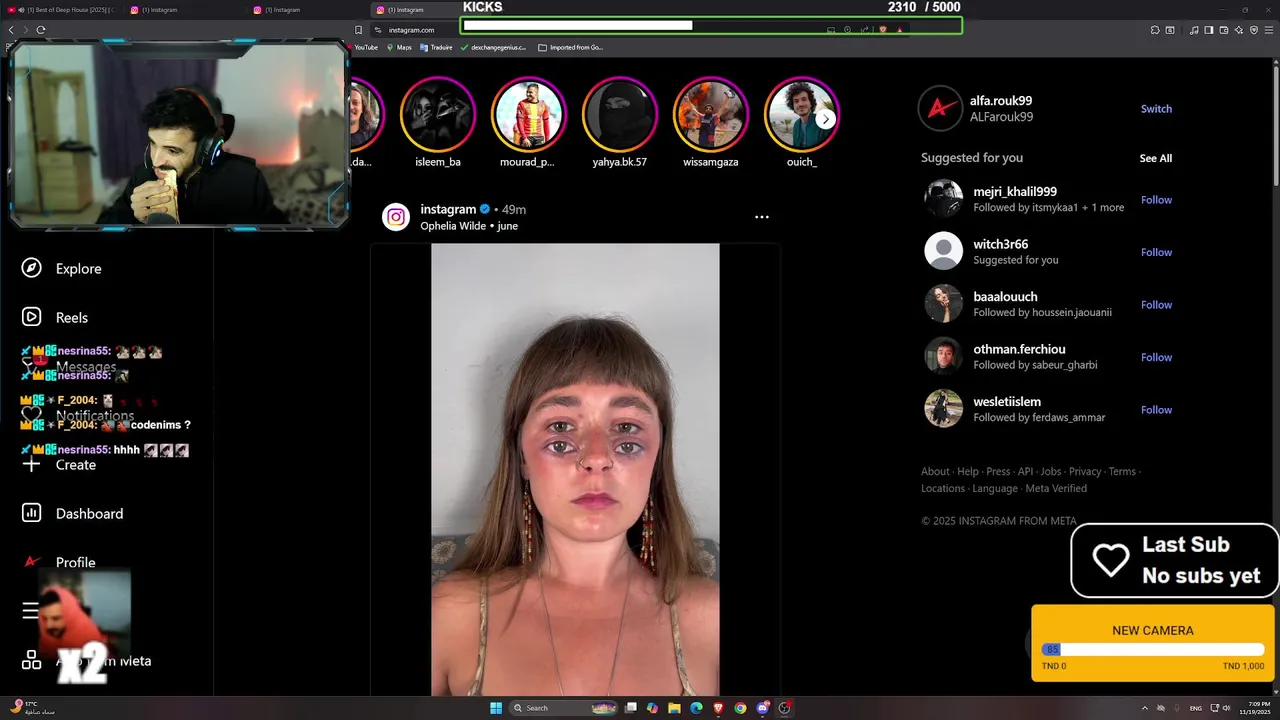Open OBS Studio on the taskbar
Screen dimensions: 1280x720
tap(785, 708)
